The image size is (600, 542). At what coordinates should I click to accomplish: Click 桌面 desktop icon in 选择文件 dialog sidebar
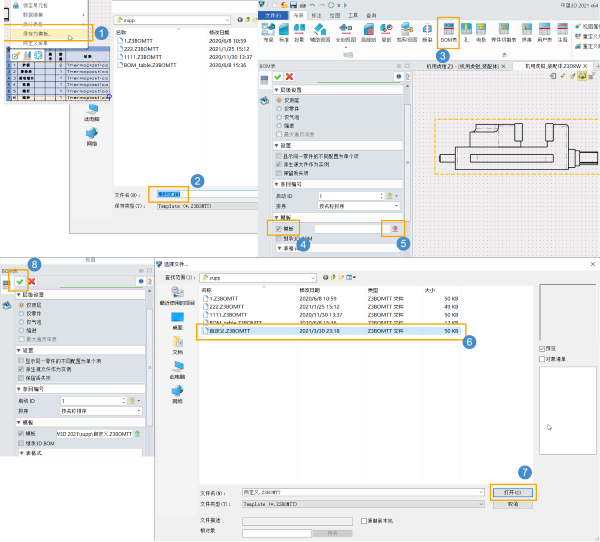pyautogui.click(x=177, y=320)
